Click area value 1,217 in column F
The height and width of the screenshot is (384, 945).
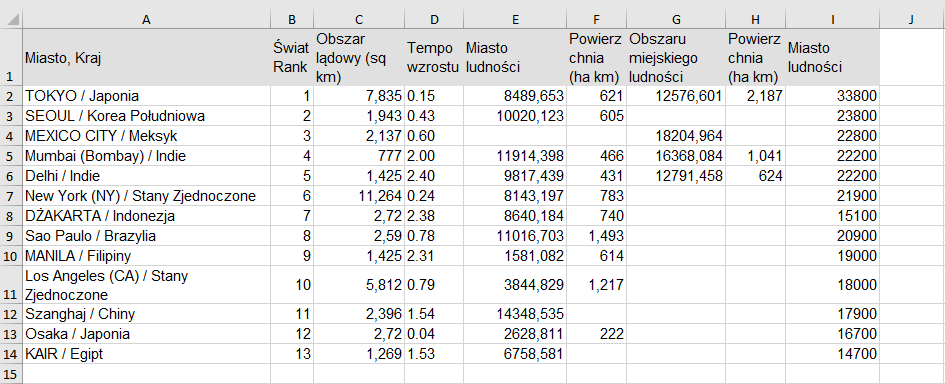596,285
